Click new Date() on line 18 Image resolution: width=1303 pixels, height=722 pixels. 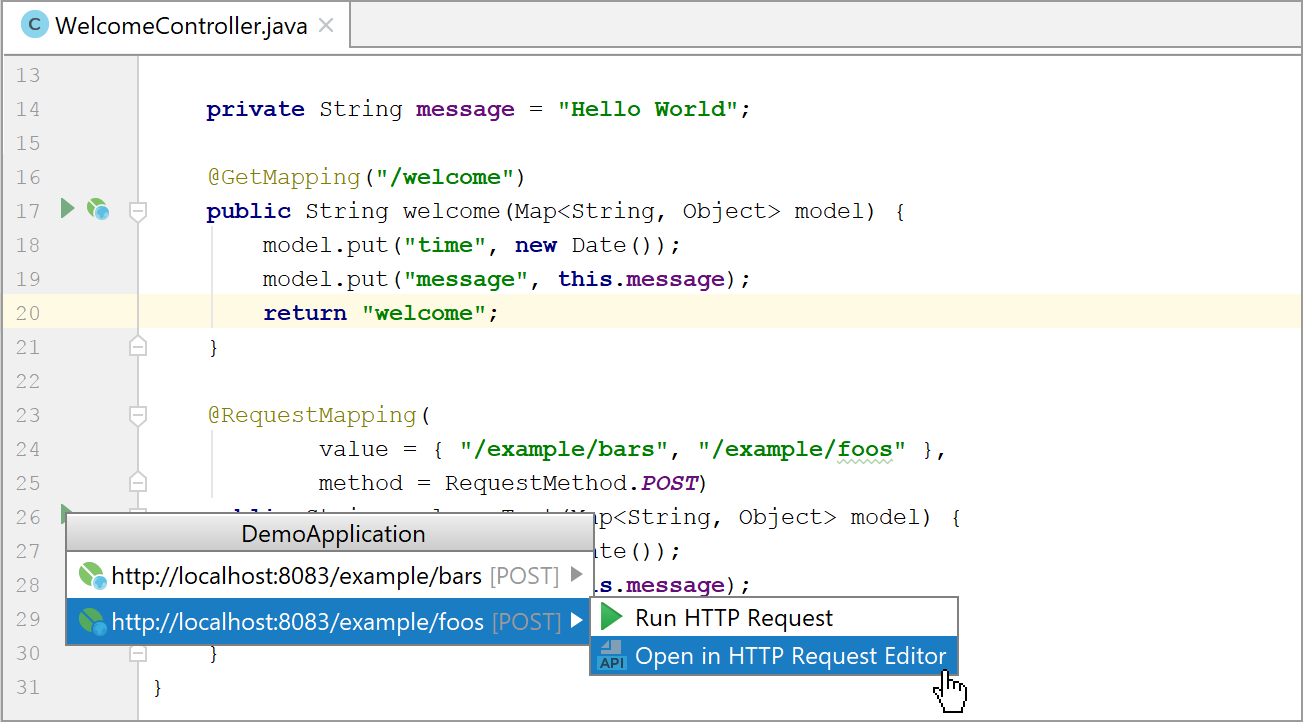click(584, 245)
